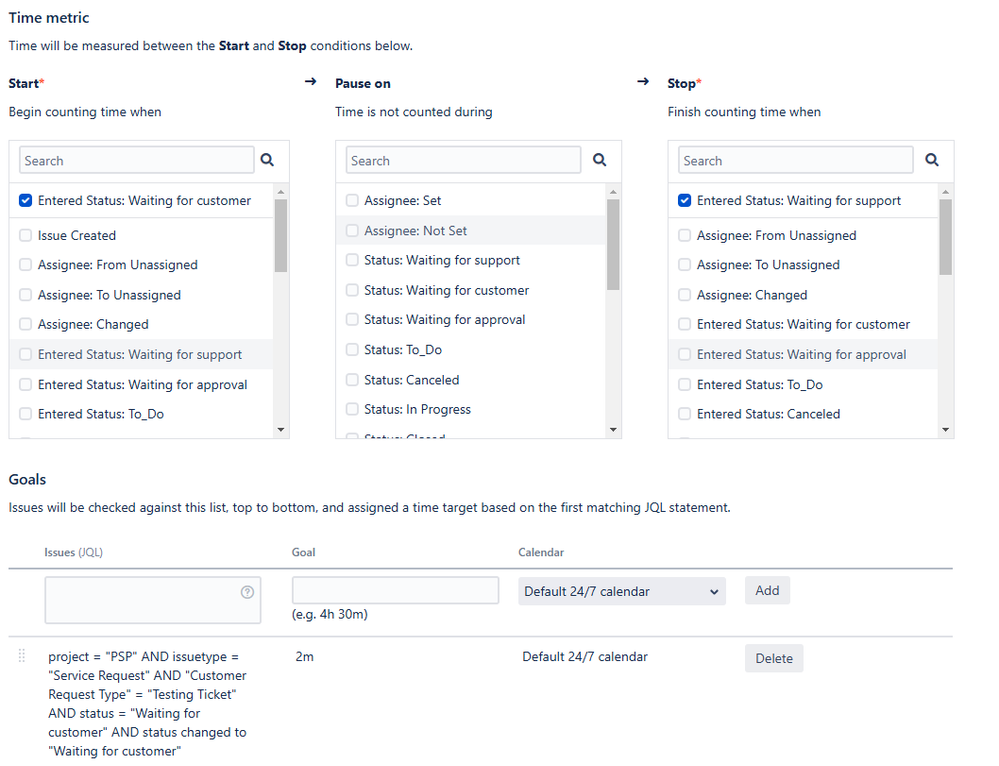Grab the drag handle beside PSP goal row

pos(22,657)
